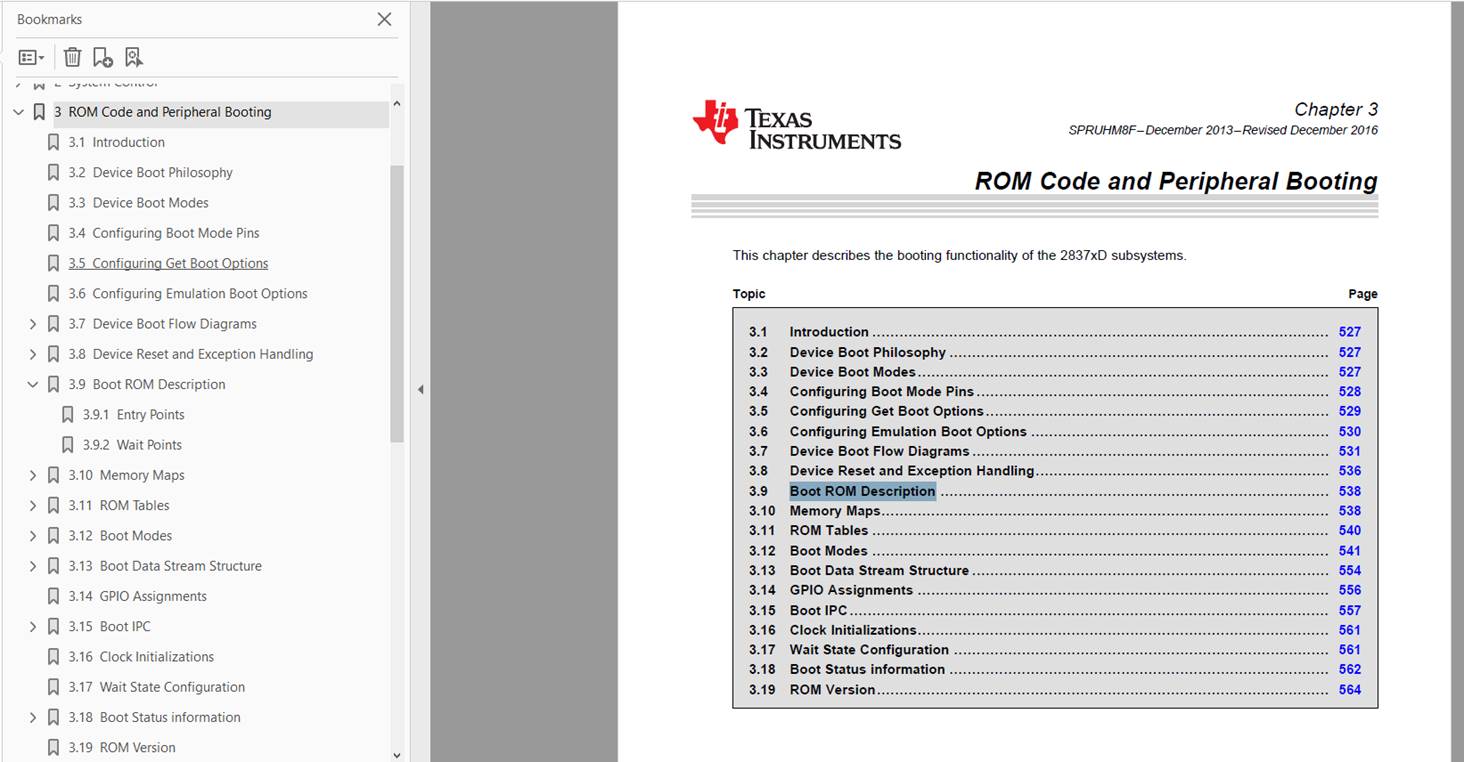Expand 3.13 Boot Data Stream Structure bookmark
This screenshot has height=762, width=1464.
click(32, 566)
